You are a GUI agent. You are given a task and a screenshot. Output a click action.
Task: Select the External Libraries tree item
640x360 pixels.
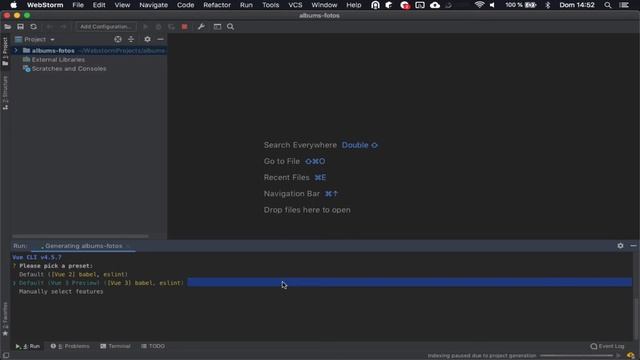(x=58, y=60)
